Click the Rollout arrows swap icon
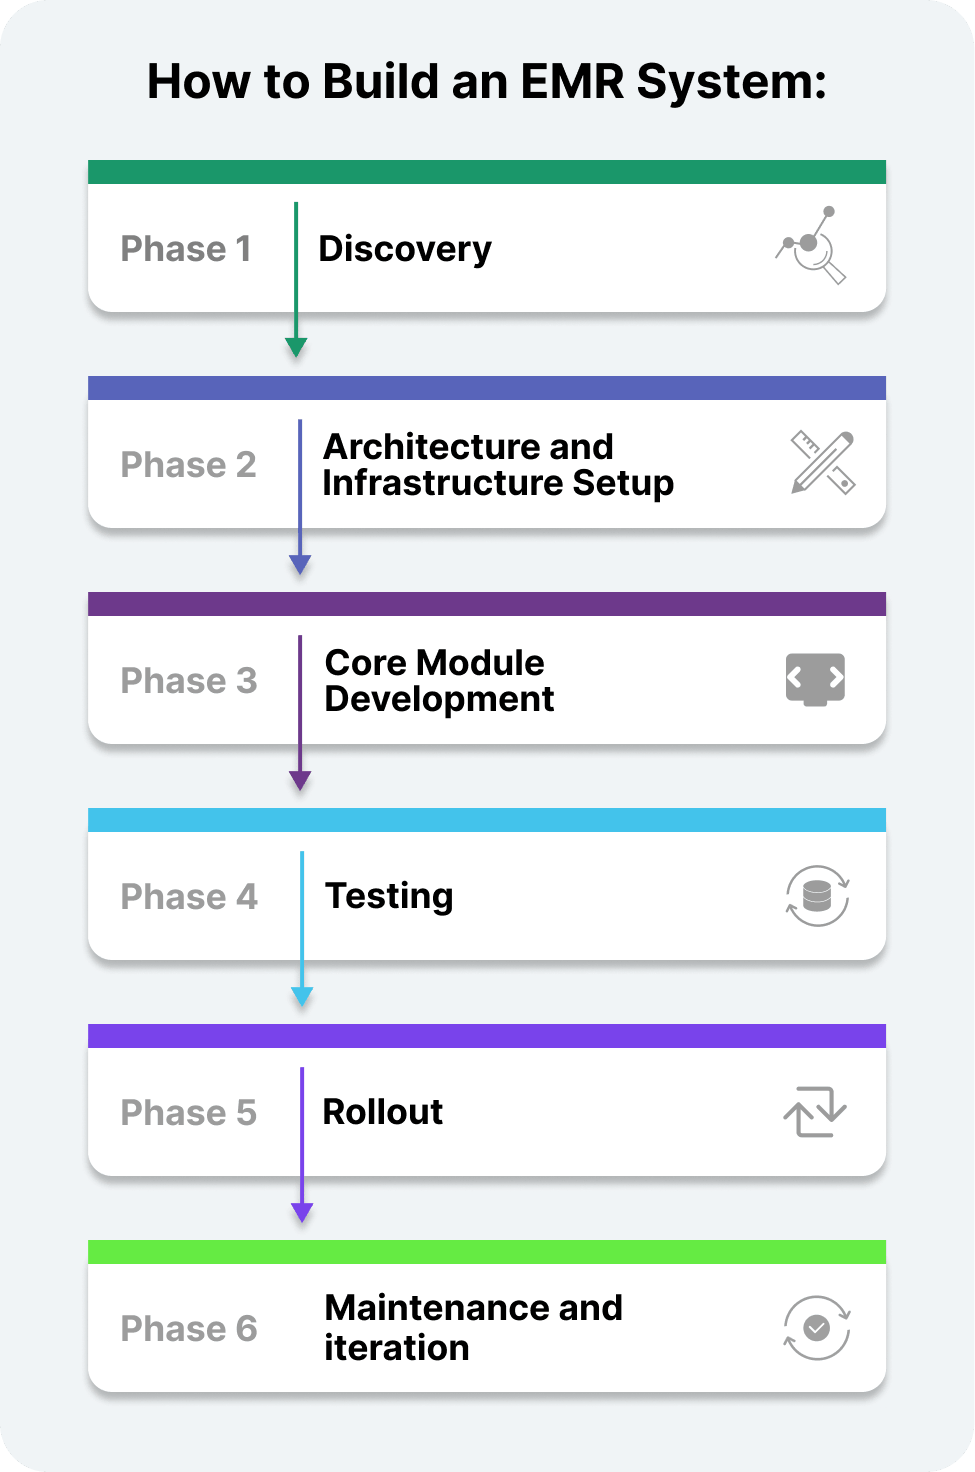The height and width of the screenshot is (1472, 975). pyautogui.click(x=815, y=1112)
